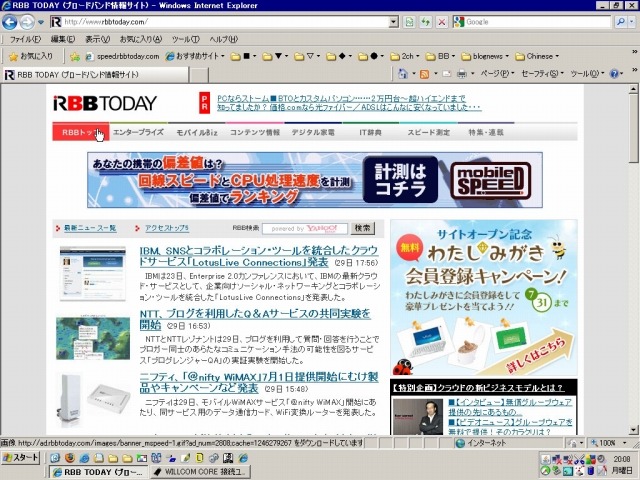Select the デジタル家電 navigation tab

click(313, 132)
